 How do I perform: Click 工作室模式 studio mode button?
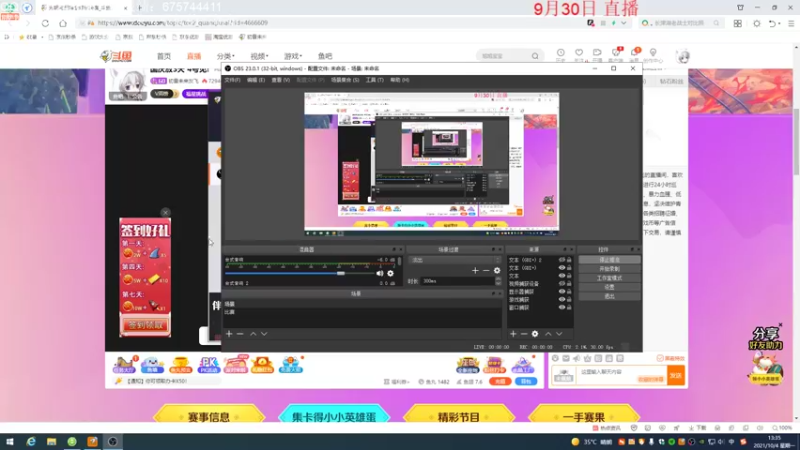pos(609,278)
